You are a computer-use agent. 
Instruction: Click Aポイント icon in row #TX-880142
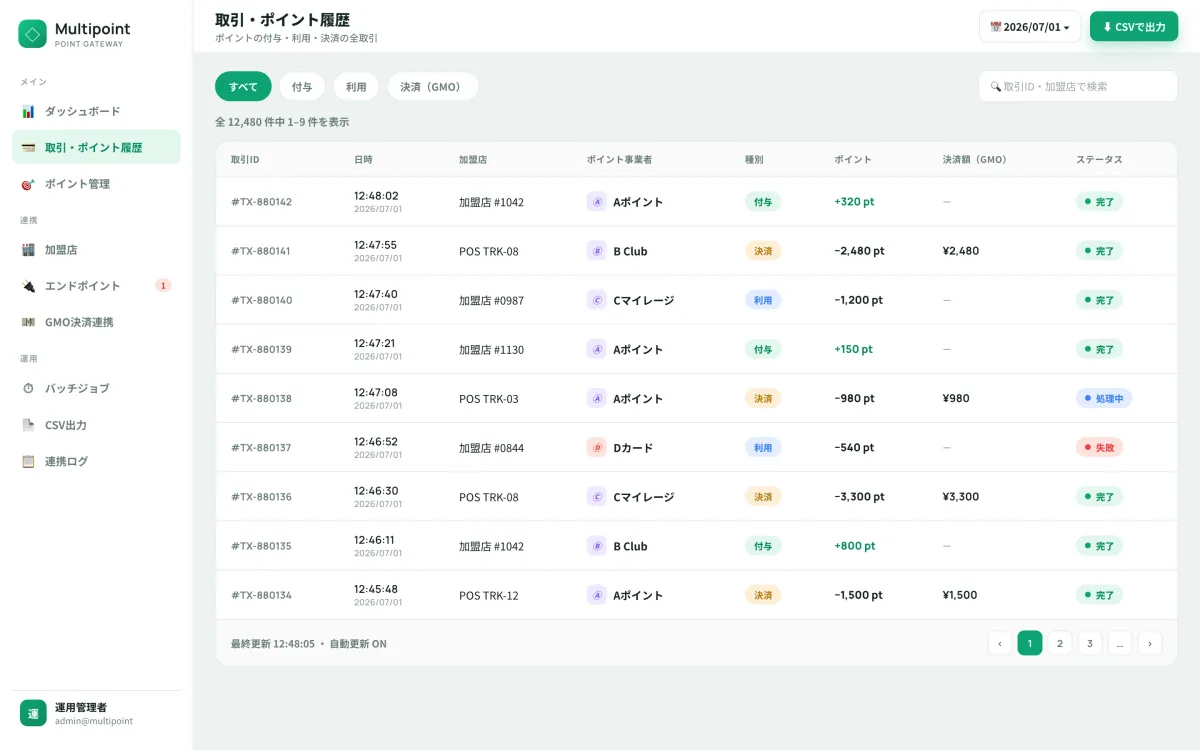597,202
